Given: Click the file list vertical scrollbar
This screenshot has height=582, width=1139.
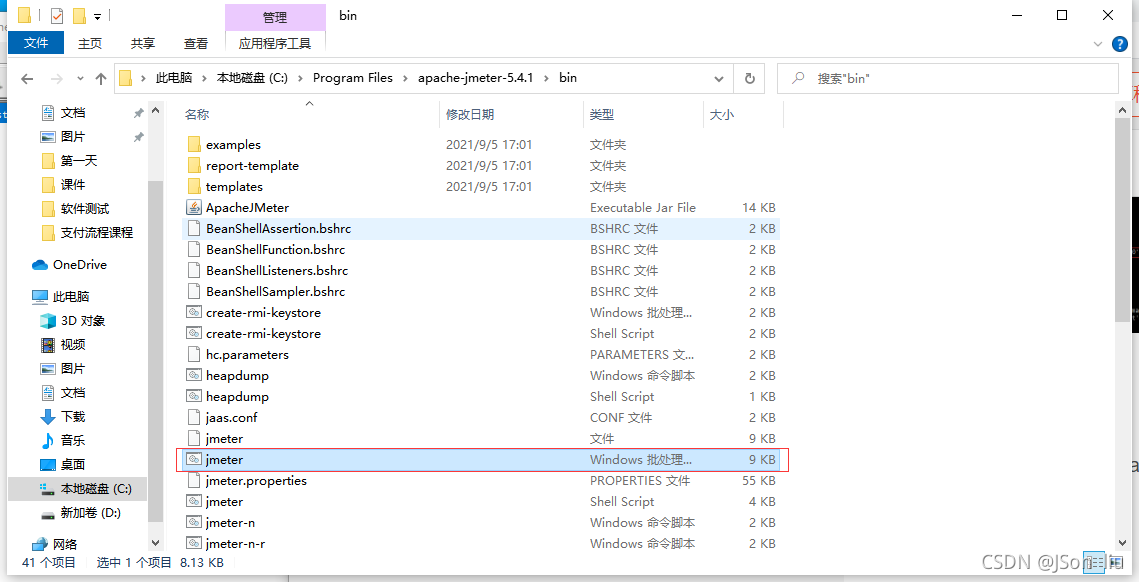Looking at the screenshot, I should [1123, 218].
